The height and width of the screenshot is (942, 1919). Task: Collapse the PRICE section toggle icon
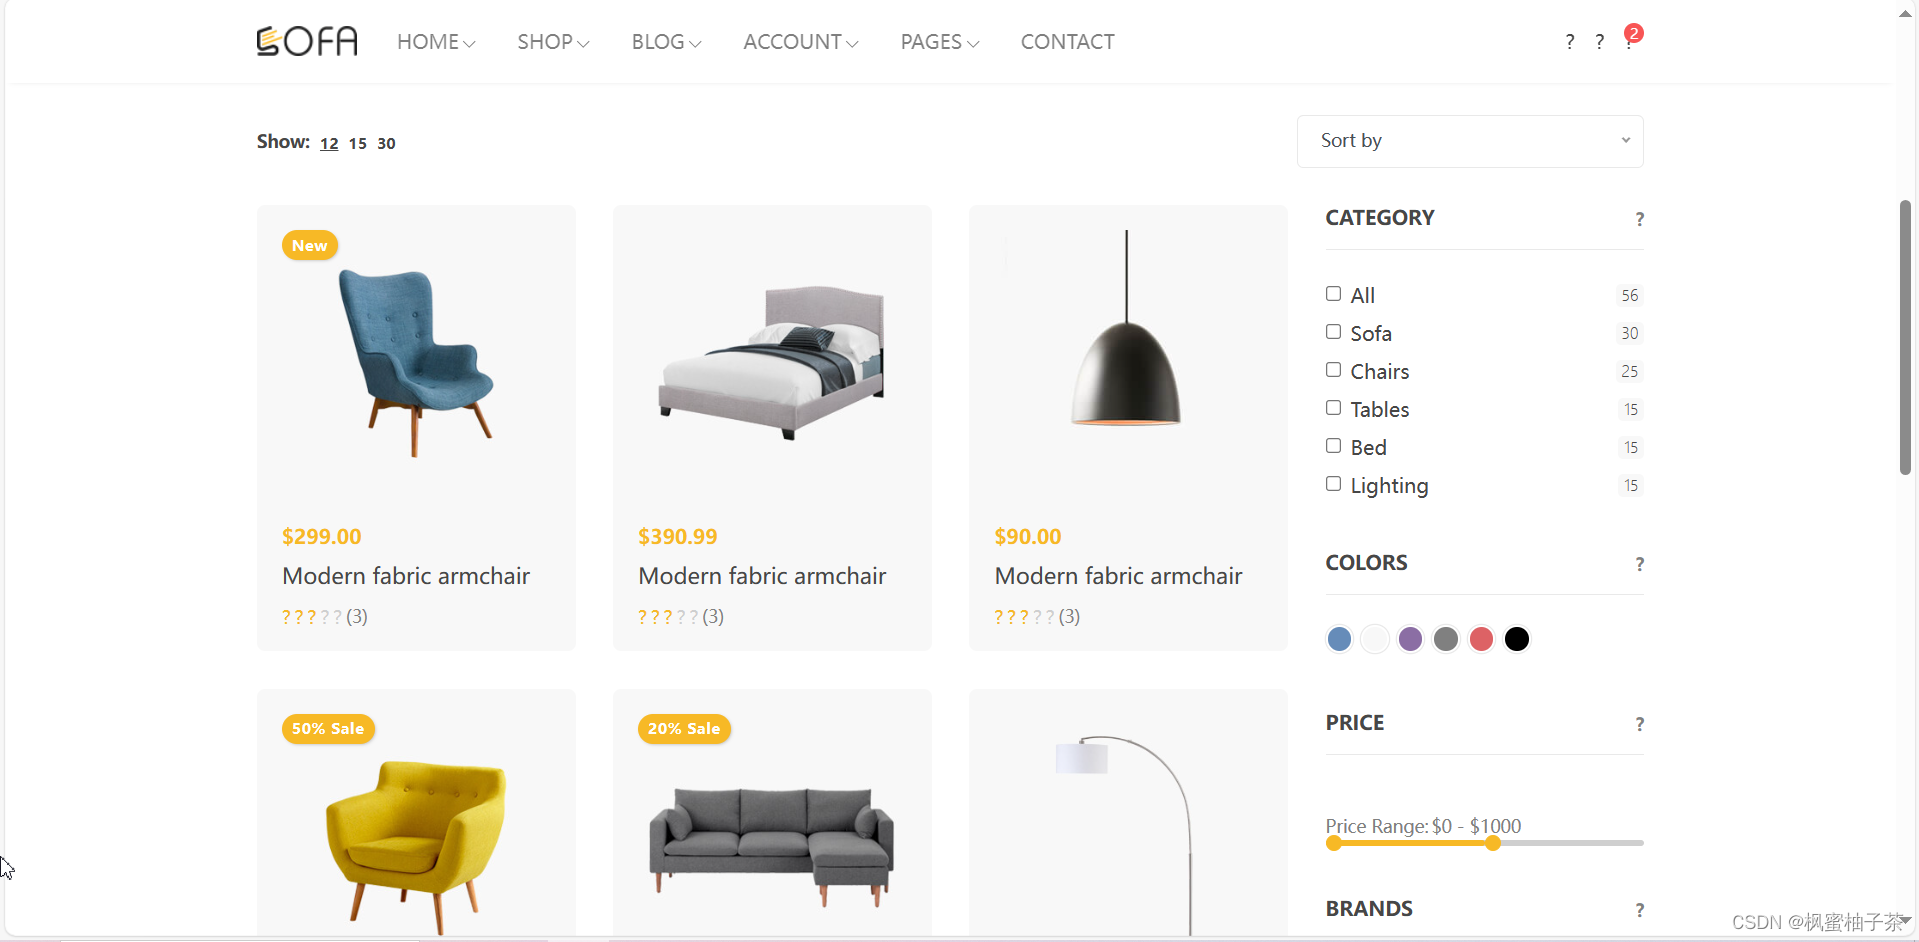click(x=1639, y=724)
